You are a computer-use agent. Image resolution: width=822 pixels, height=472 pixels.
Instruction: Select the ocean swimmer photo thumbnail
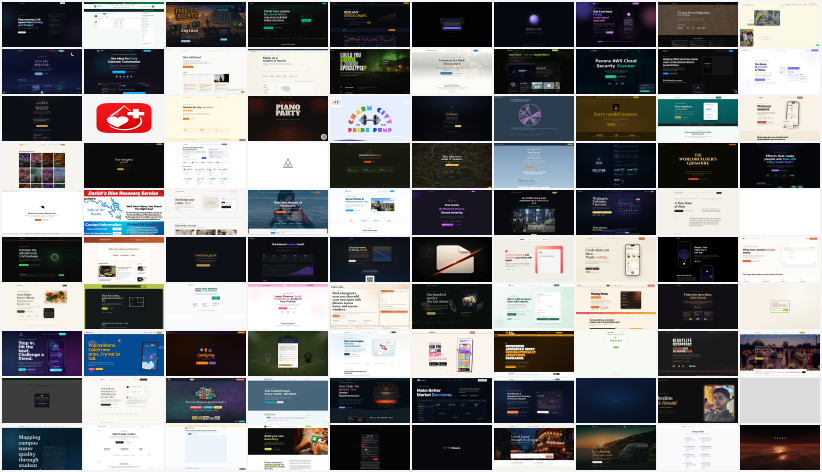coord(288,212)
